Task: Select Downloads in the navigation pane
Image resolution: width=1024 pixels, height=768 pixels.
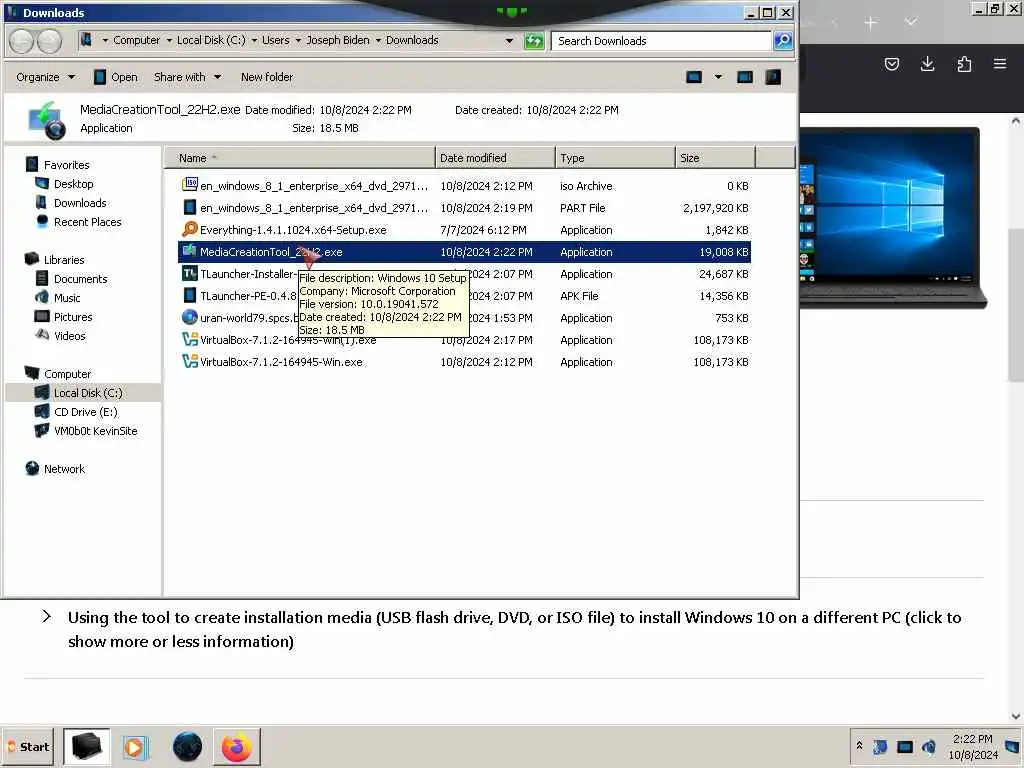Action: click(80, 203)
